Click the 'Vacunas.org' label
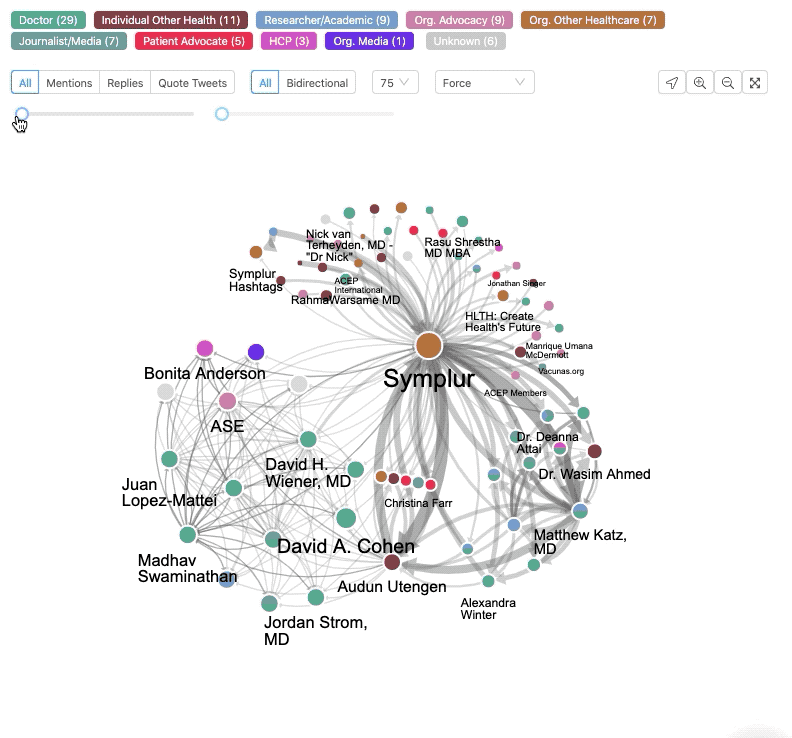 click(561, 371)
